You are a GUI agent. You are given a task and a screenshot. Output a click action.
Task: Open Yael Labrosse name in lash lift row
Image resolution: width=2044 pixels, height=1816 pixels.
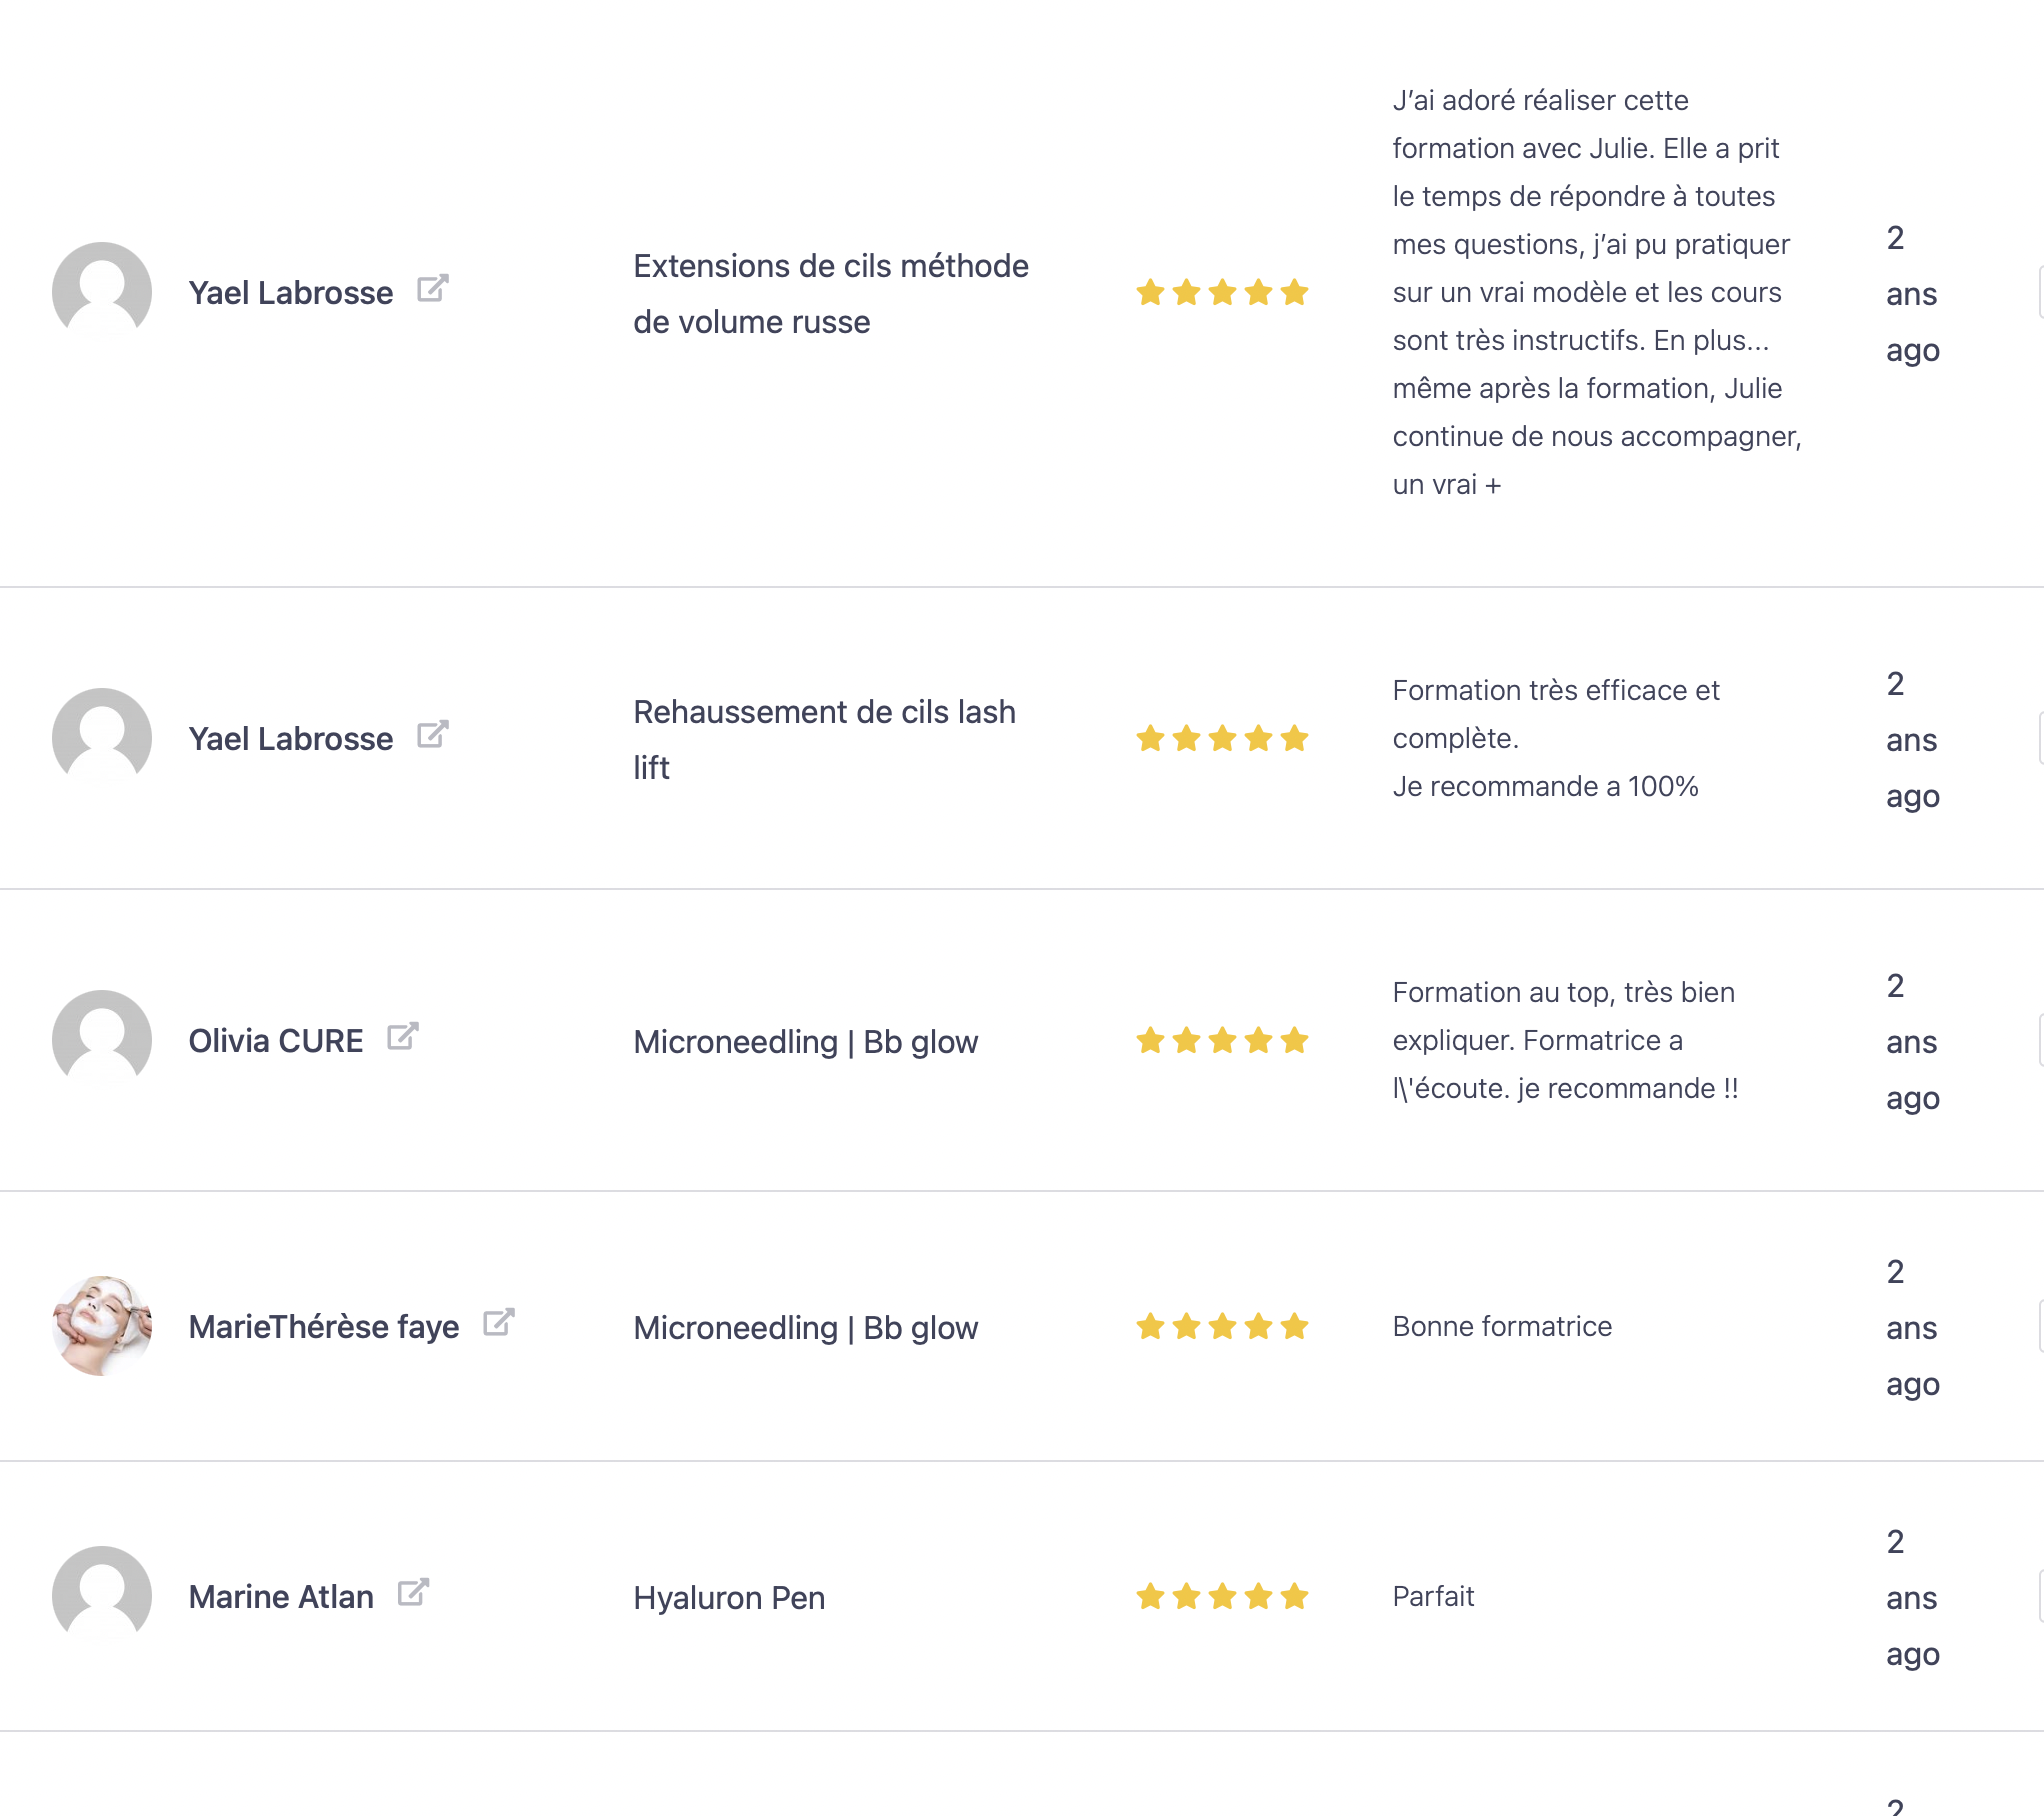click(x=291, y=739)
